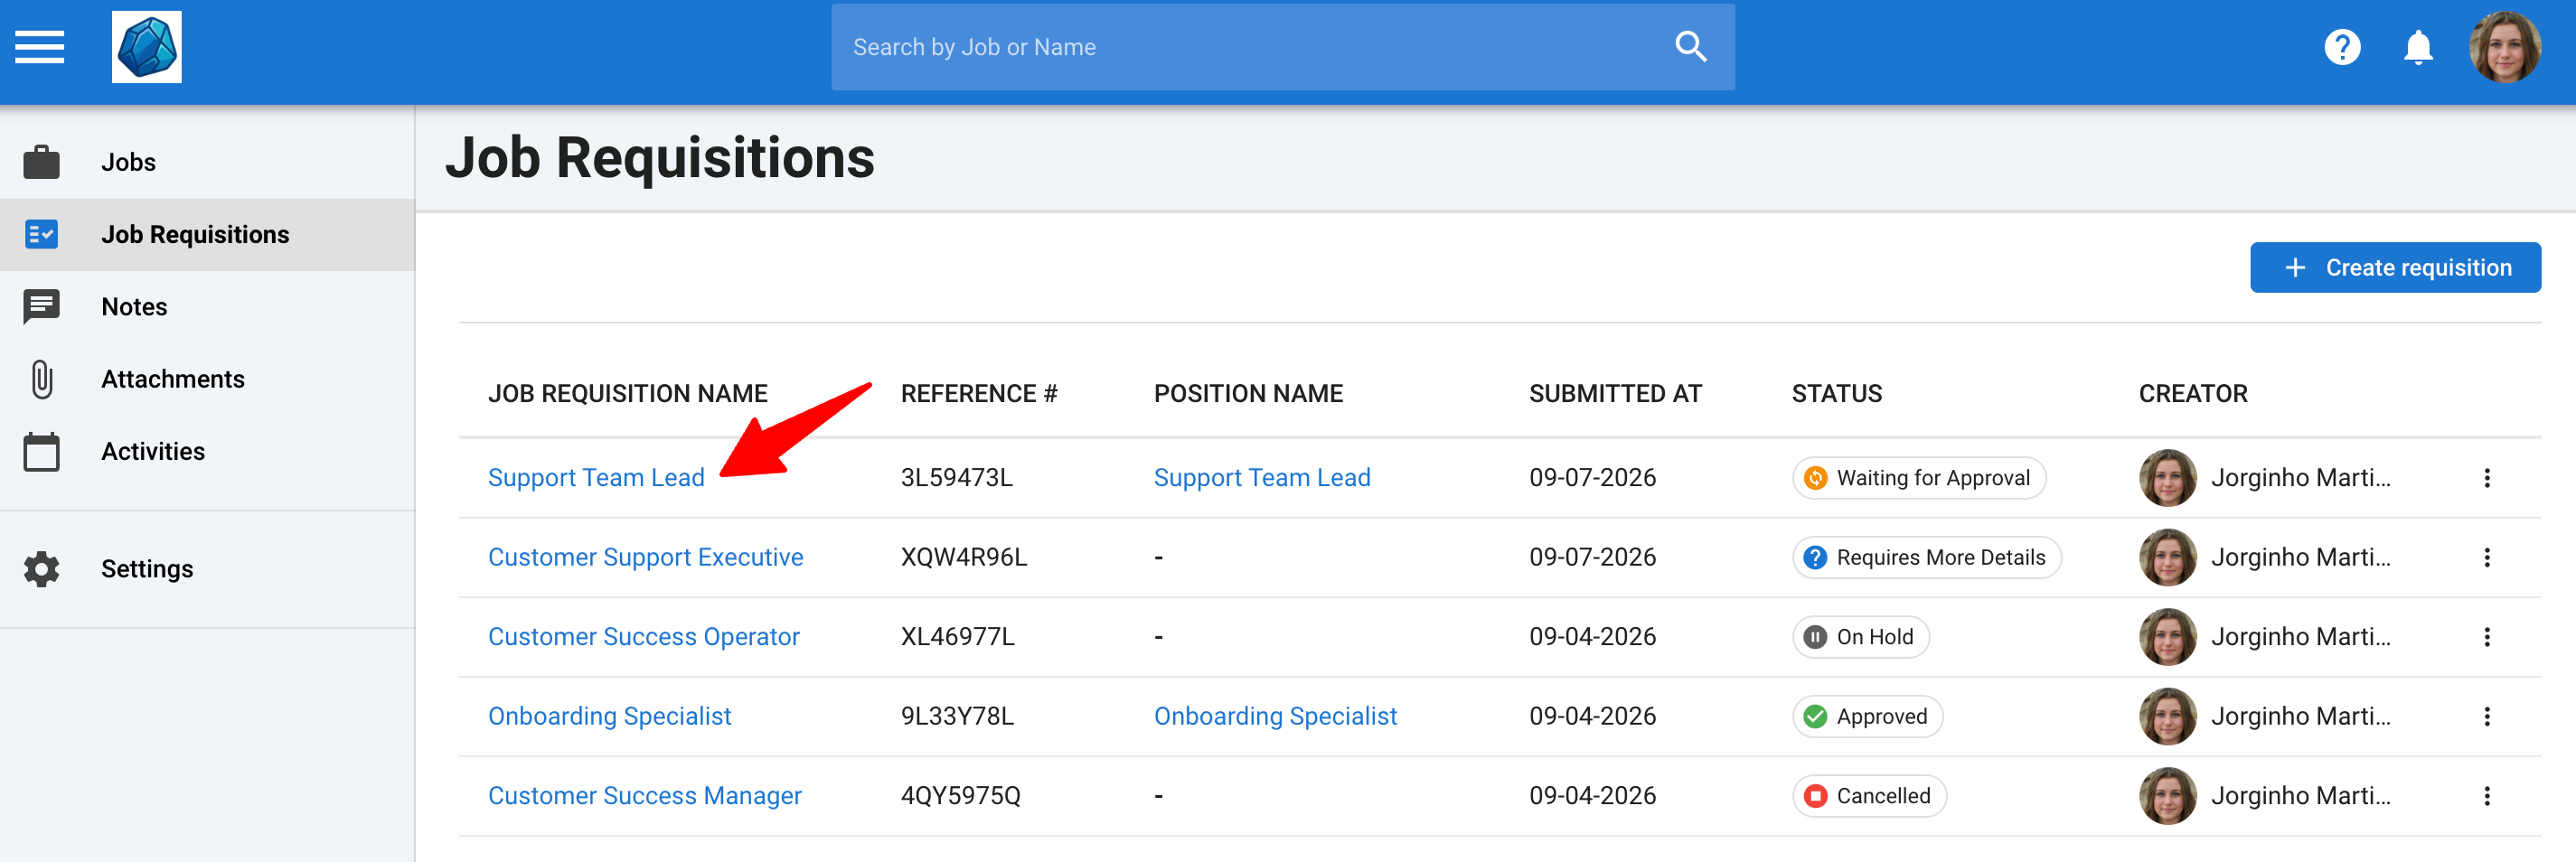Open the Onboarding Specialist position name link
The height and width of the screenshot is (862, 2576).
click(1275, 716)
